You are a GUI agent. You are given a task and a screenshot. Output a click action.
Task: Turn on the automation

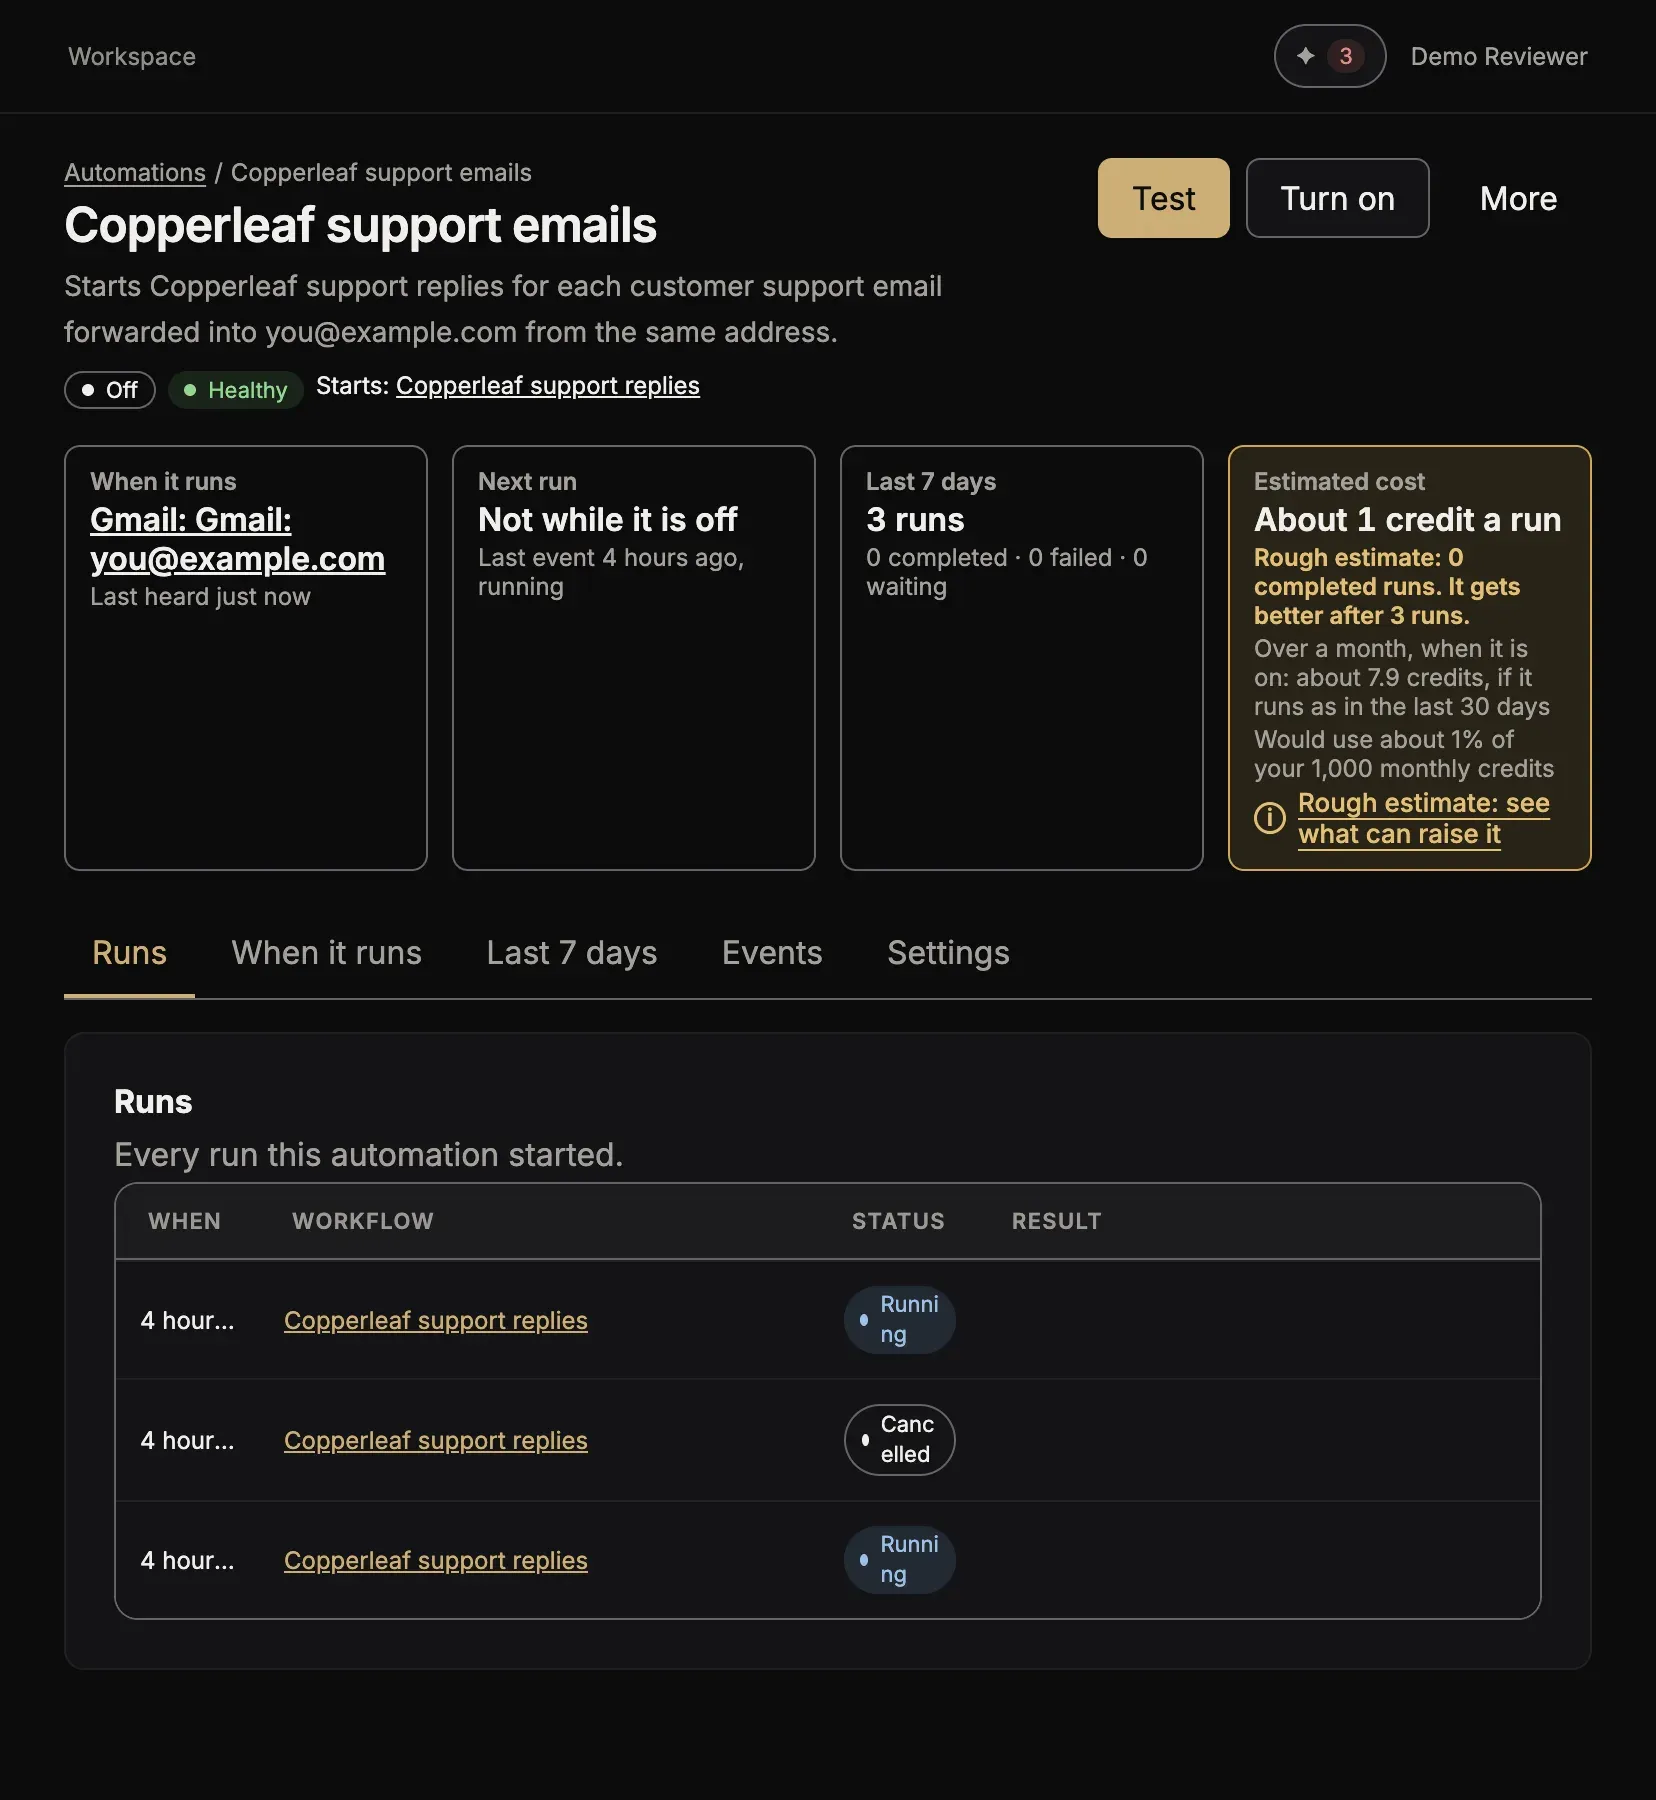1337,198
